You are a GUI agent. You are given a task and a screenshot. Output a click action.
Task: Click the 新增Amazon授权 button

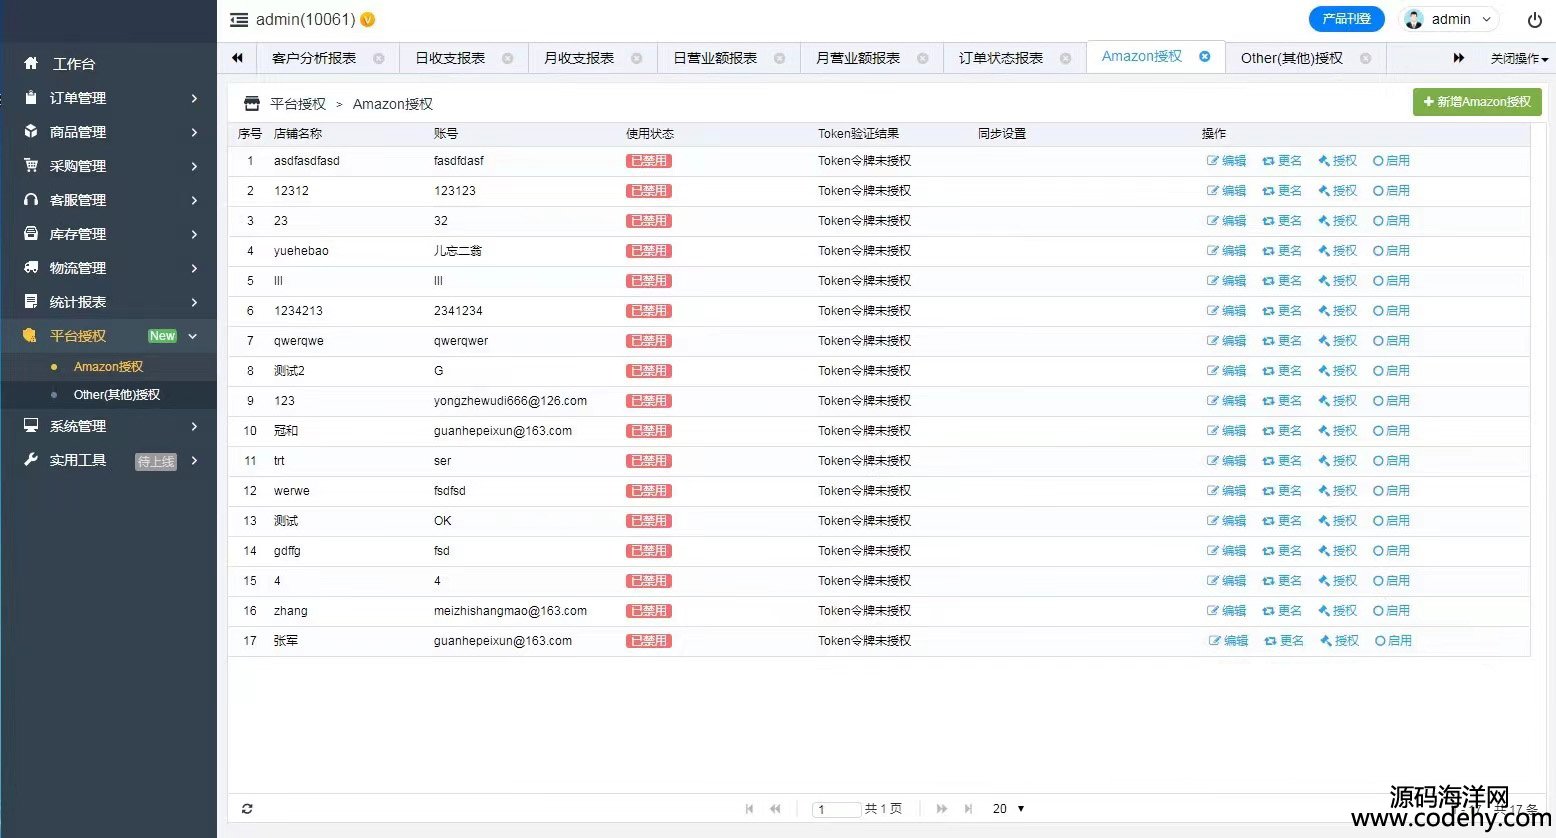(x=1477, y=102)
